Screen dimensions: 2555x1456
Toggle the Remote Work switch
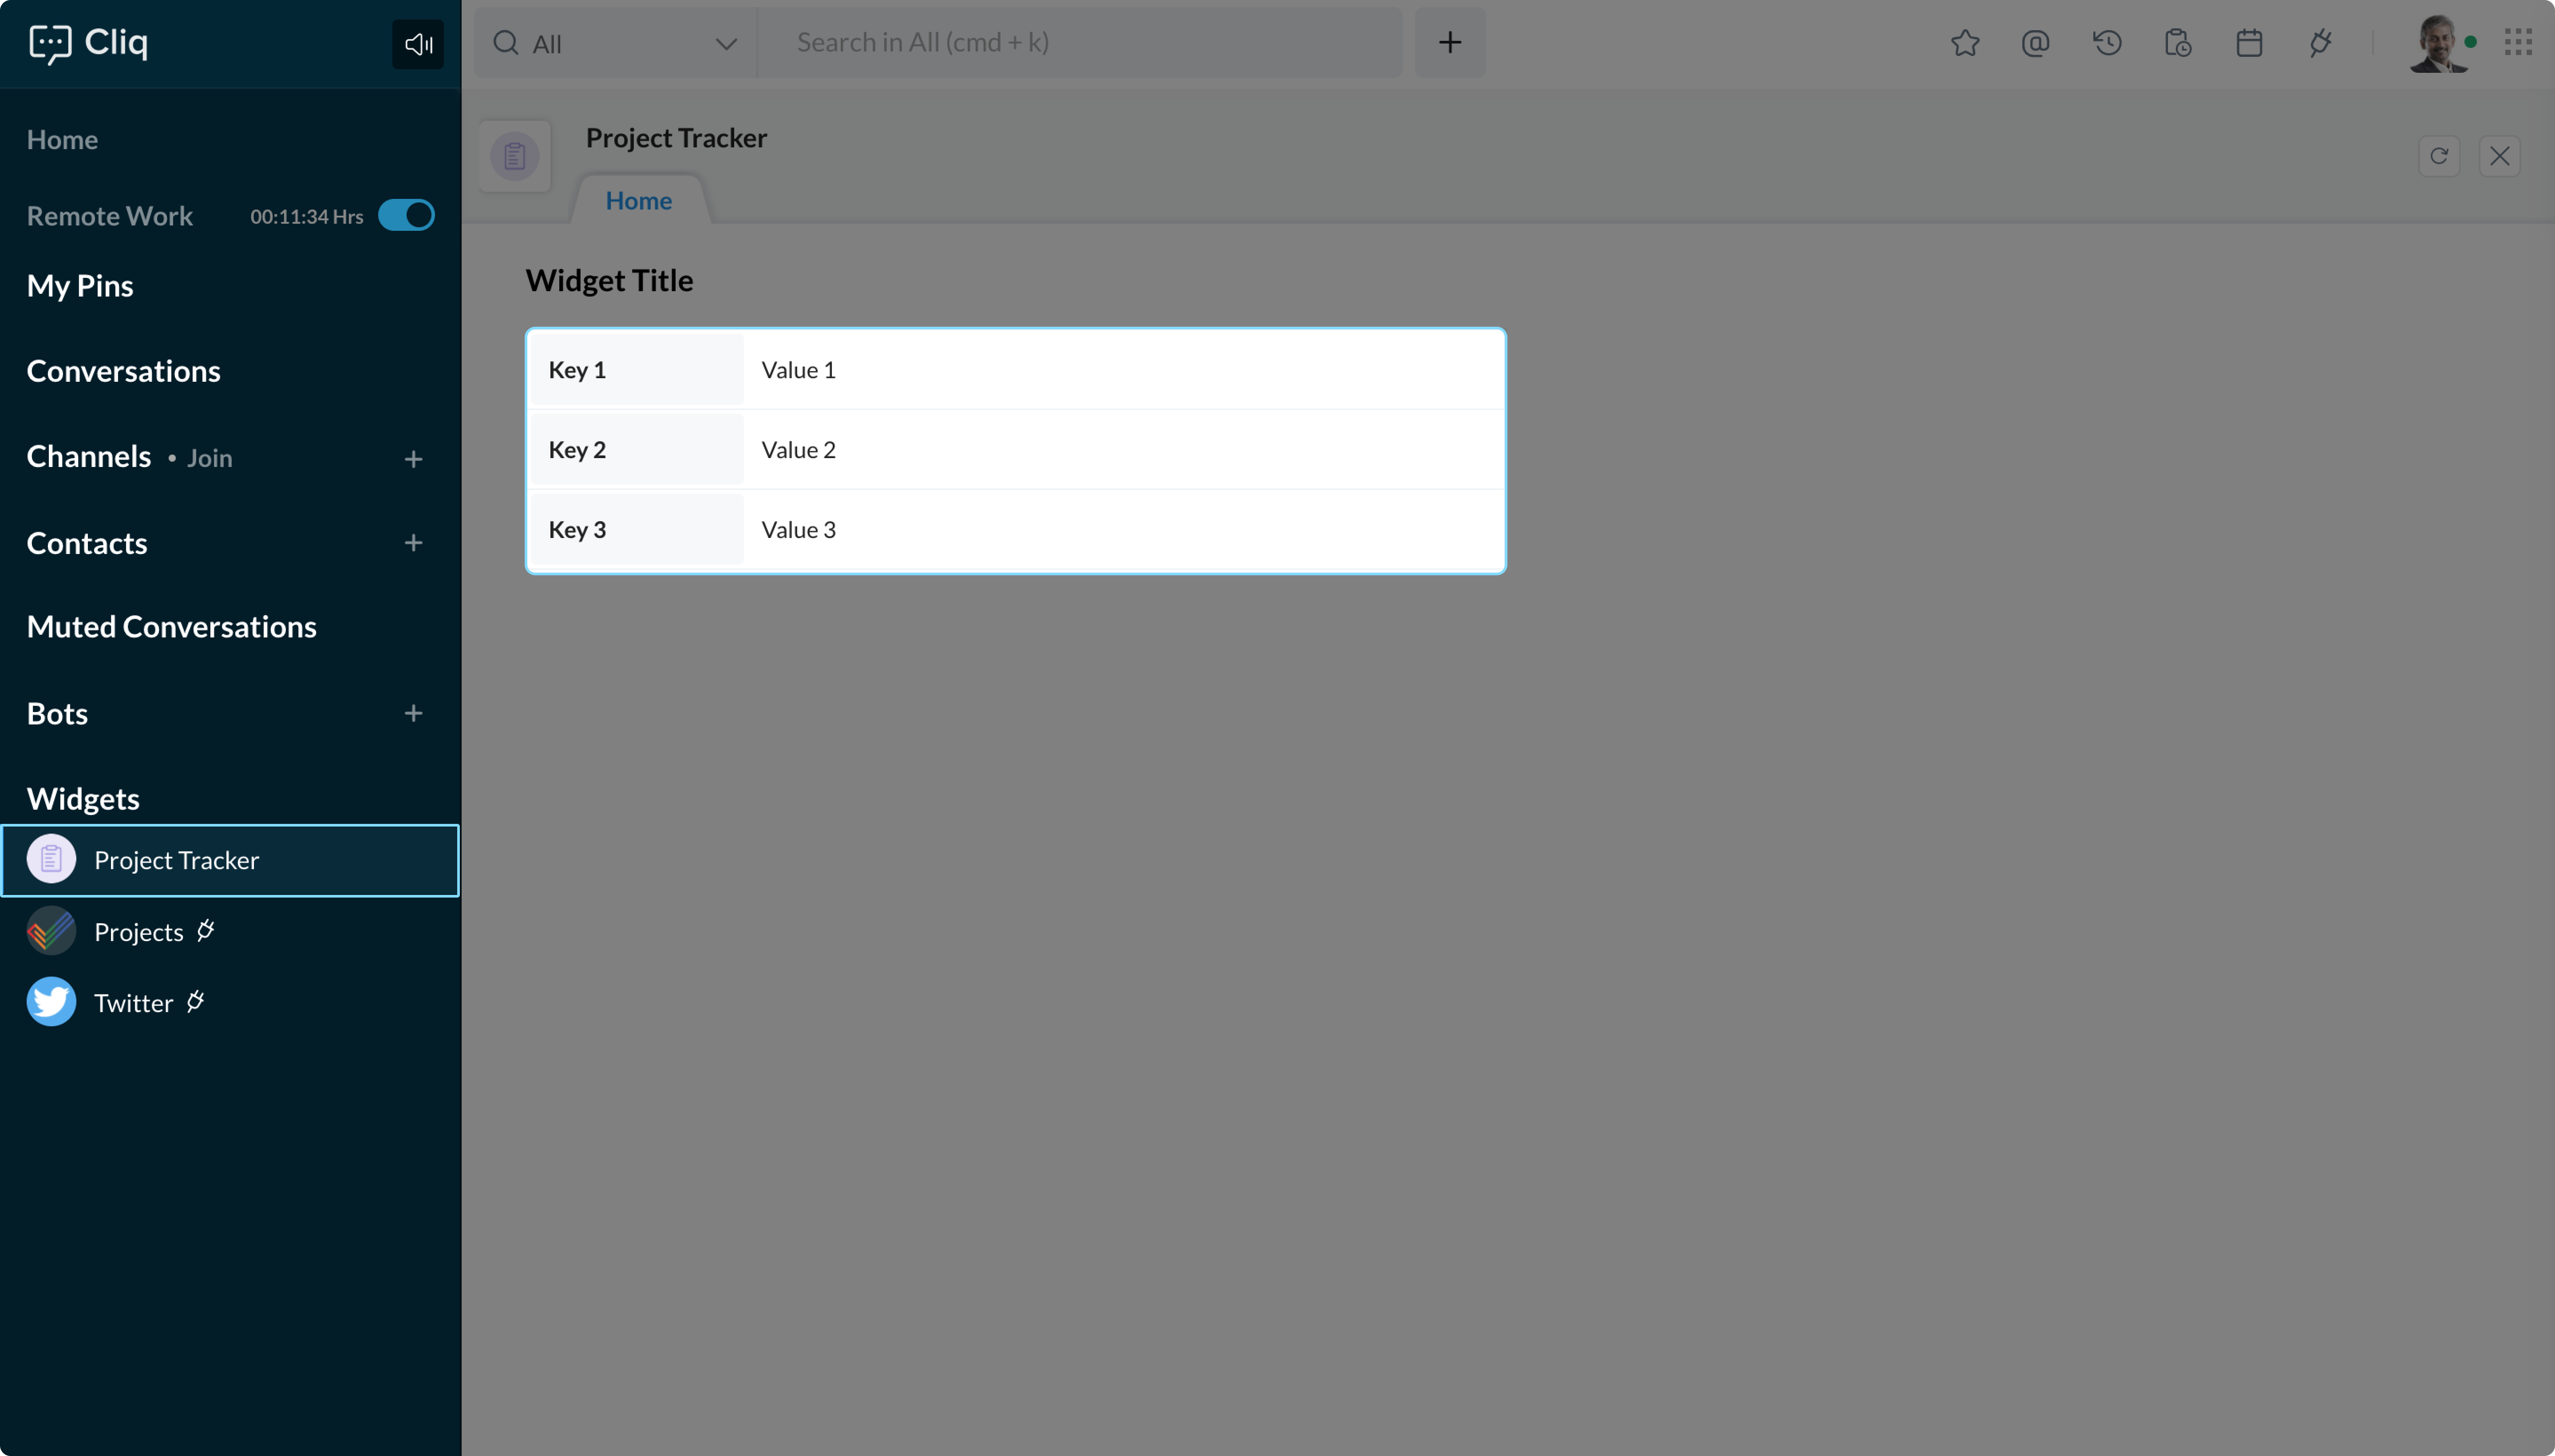406,215
